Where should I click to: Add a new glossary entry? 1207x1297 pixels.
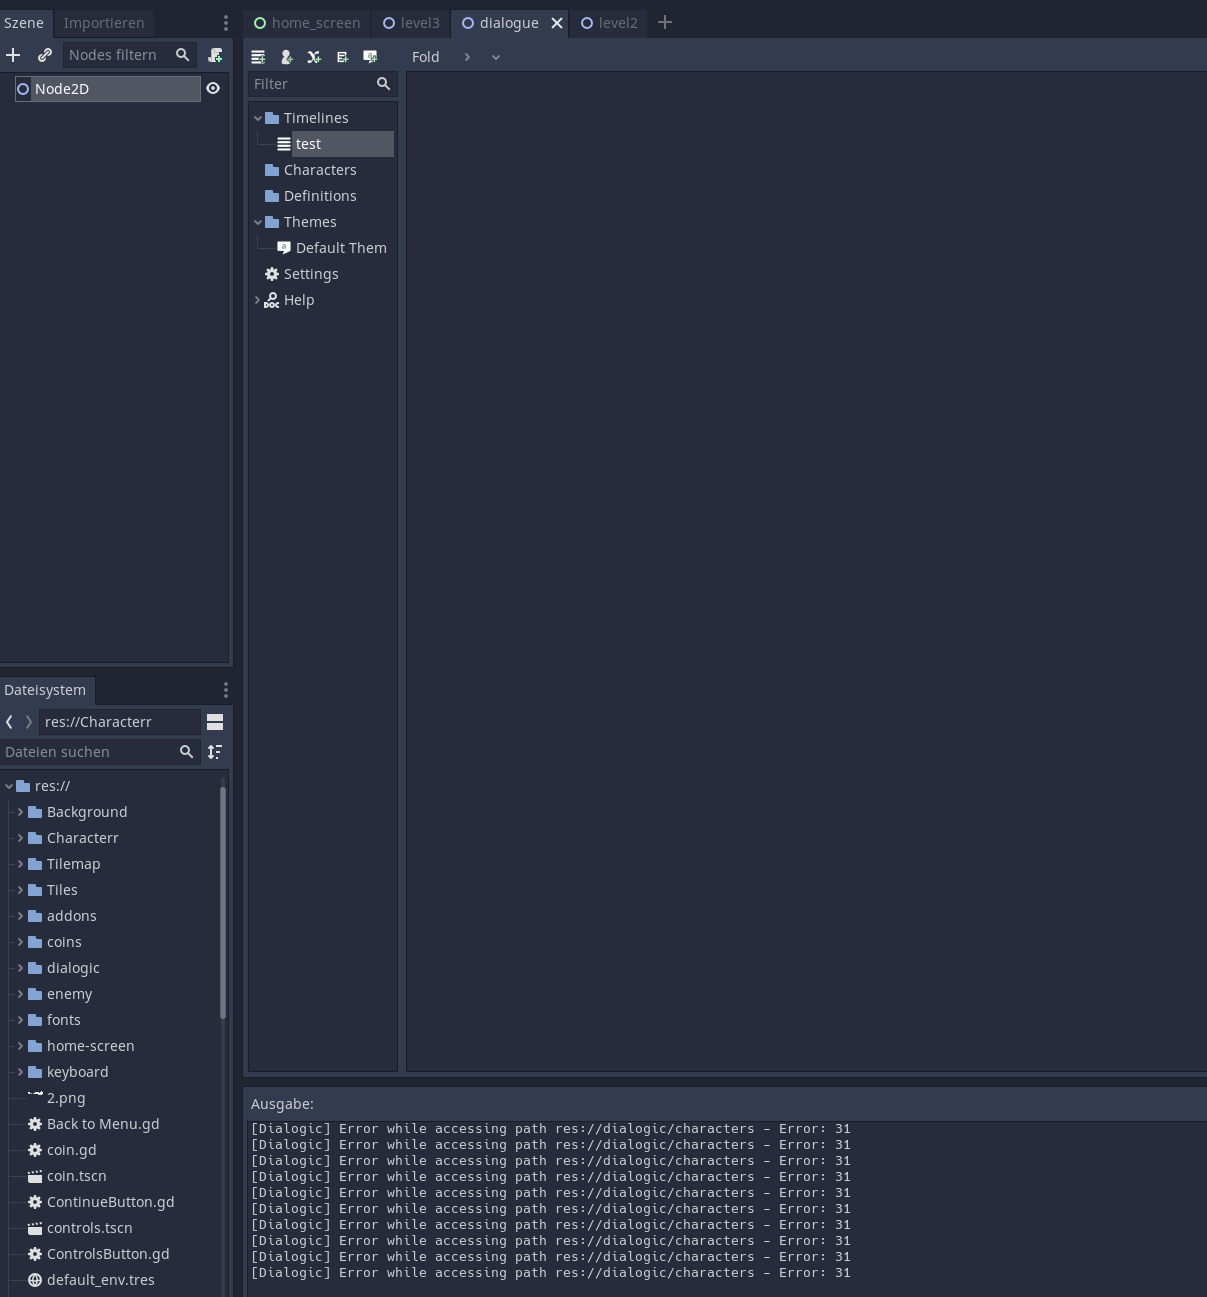342,57
